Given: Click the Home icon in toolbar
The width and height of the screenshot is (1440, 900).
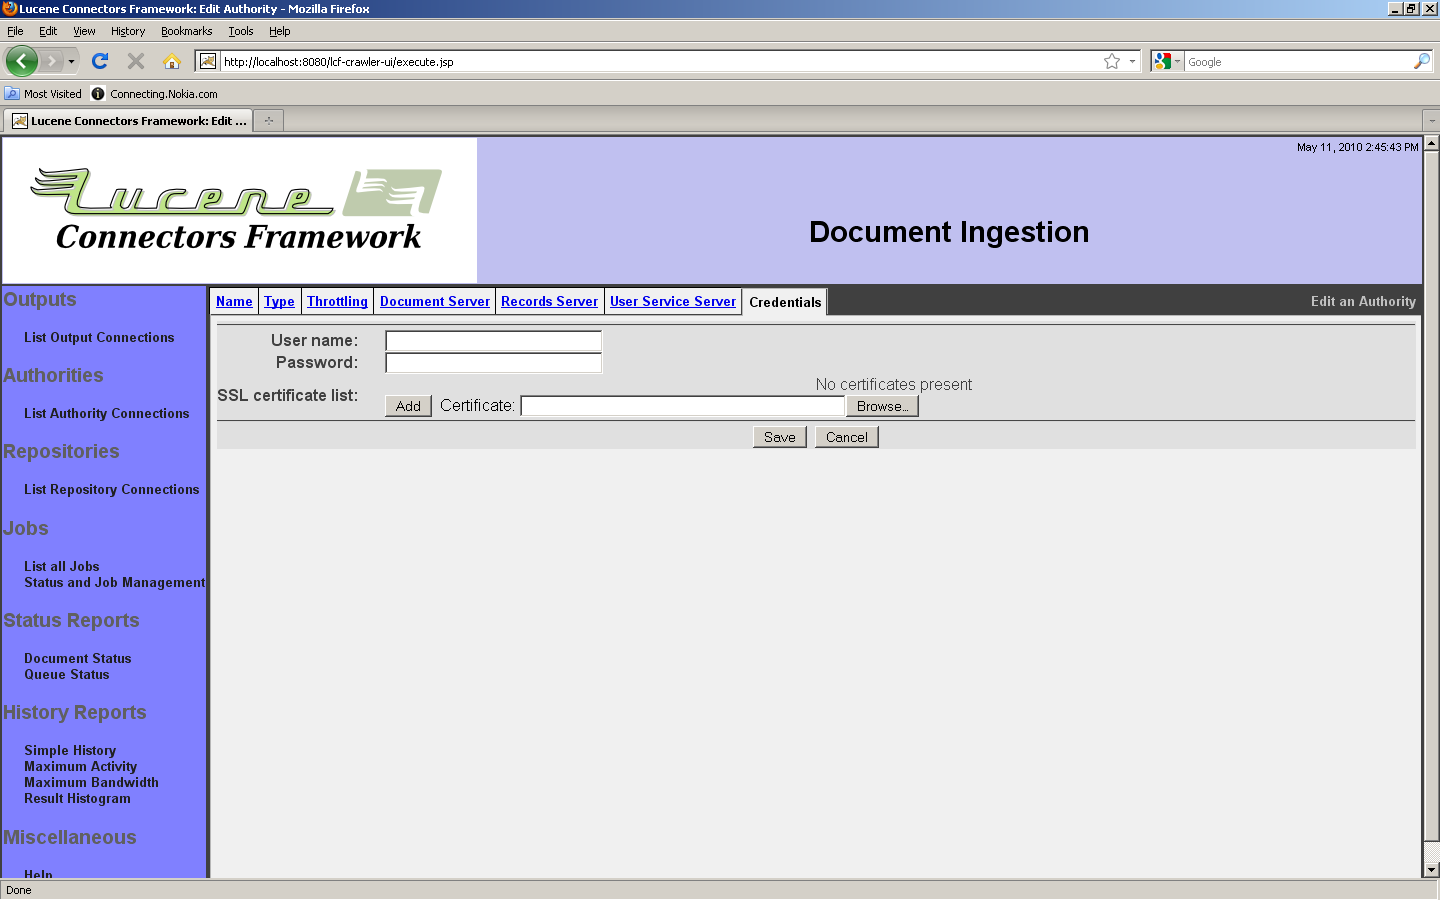Looking at the screenshot, I should click(172, 61).
